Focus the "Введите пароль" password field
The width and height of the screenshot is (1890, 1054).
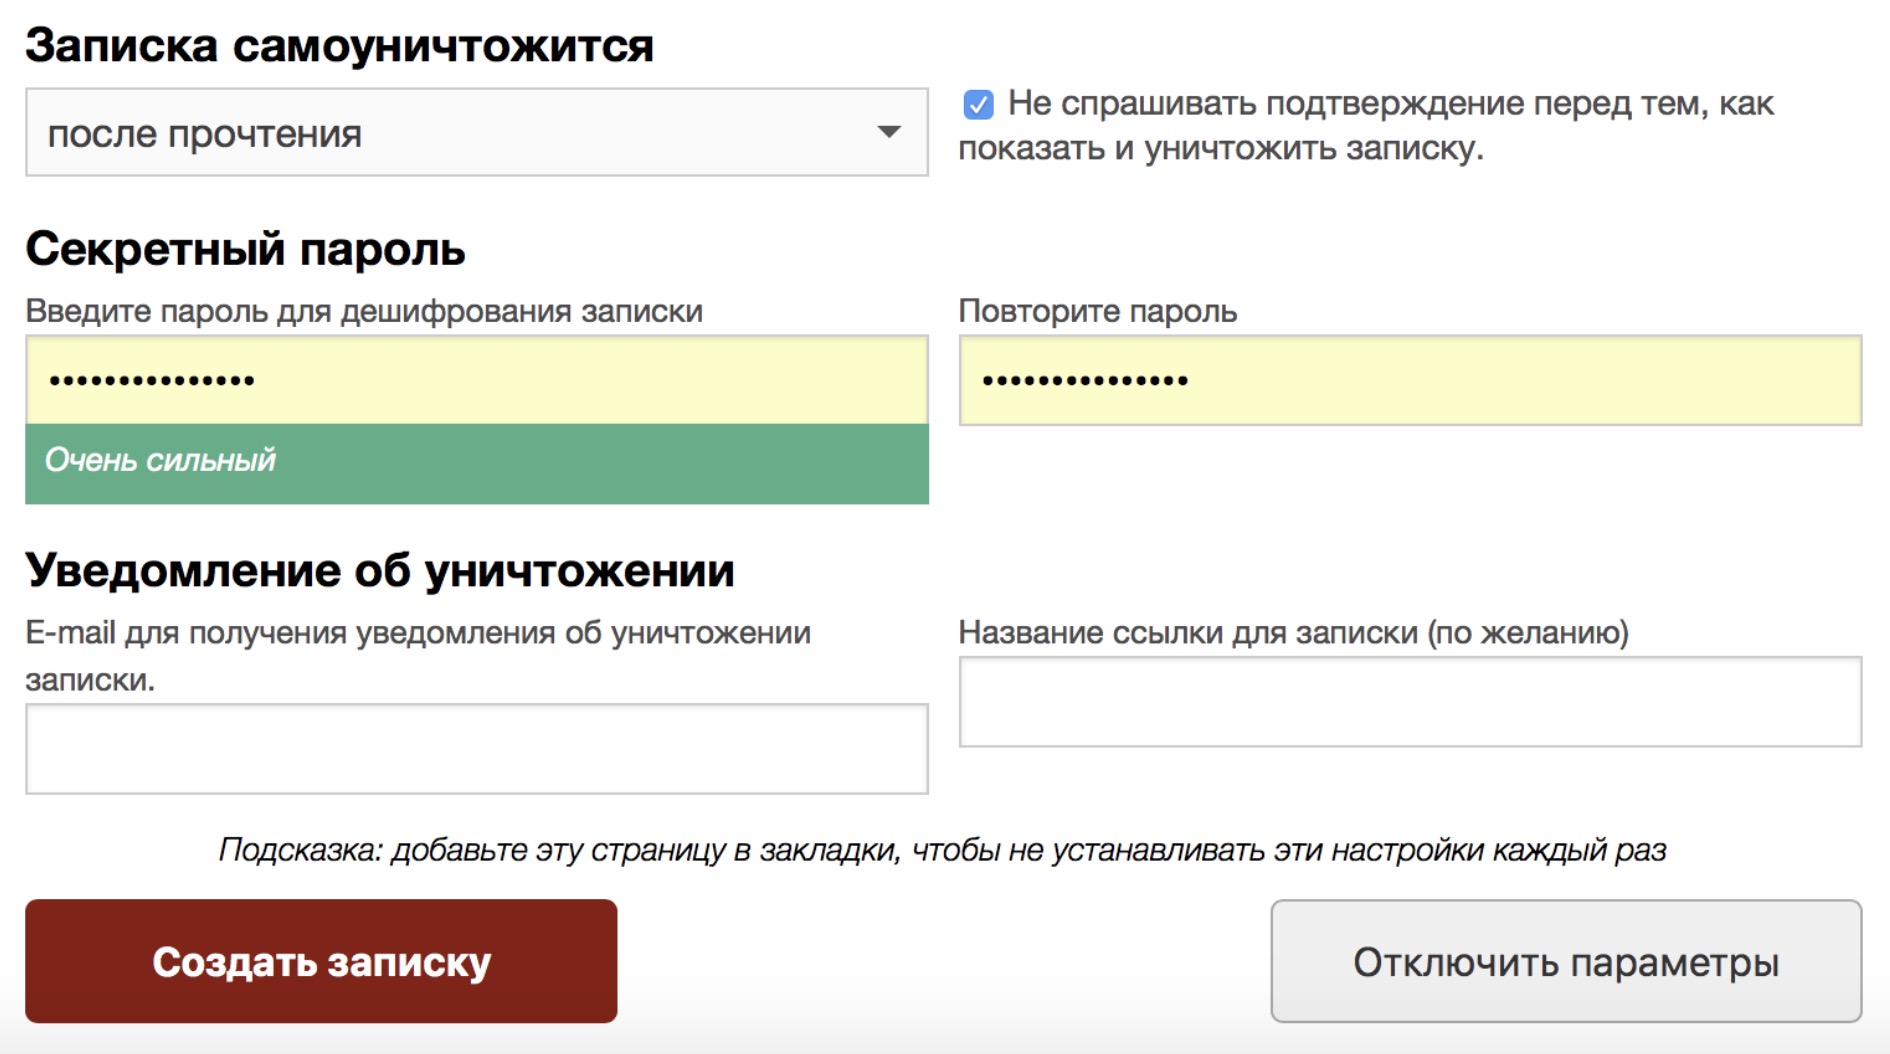tap(476, 380)
